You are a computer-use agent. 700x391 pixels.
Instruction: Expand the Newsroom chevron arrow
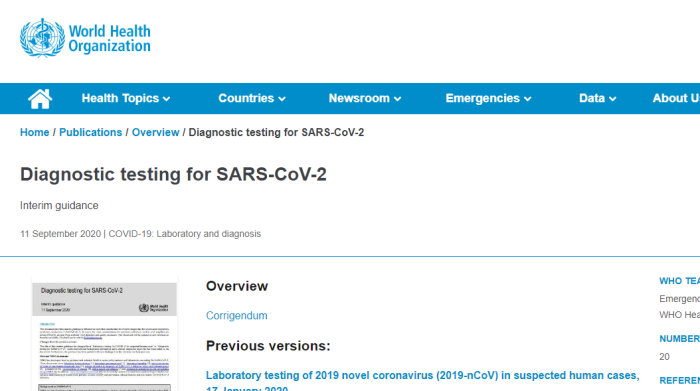point(397,99)
